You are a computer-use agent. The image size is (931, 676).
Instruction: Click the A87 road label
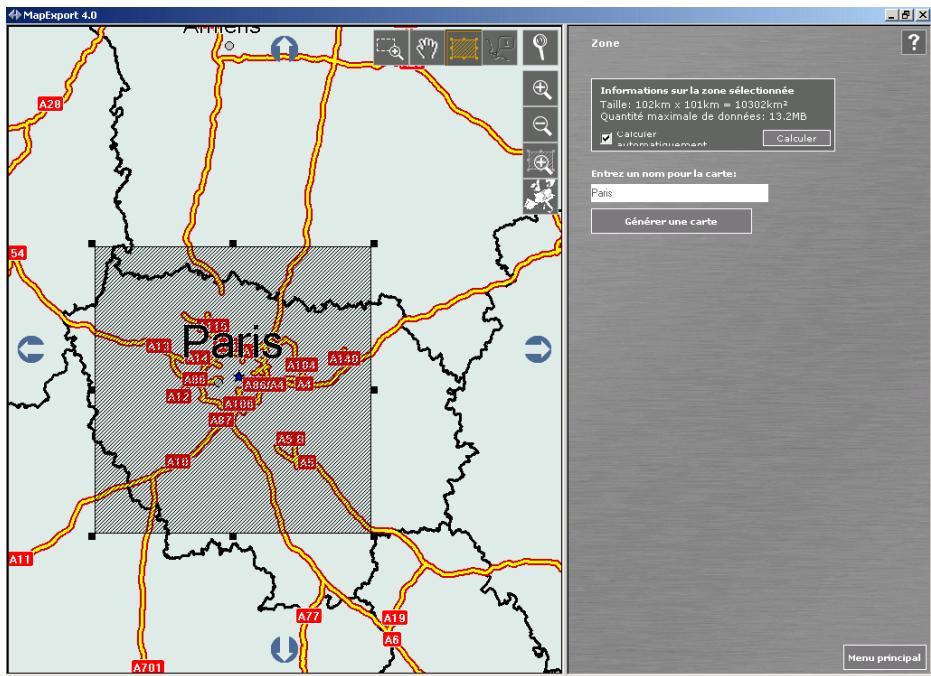pyautogui.click(x=221, y=420)
